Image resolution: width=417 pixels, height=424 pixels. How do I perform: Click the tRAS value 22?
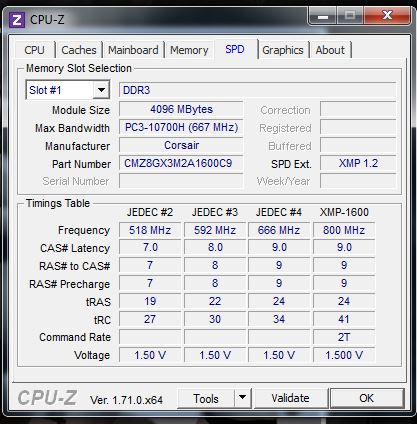215,301
